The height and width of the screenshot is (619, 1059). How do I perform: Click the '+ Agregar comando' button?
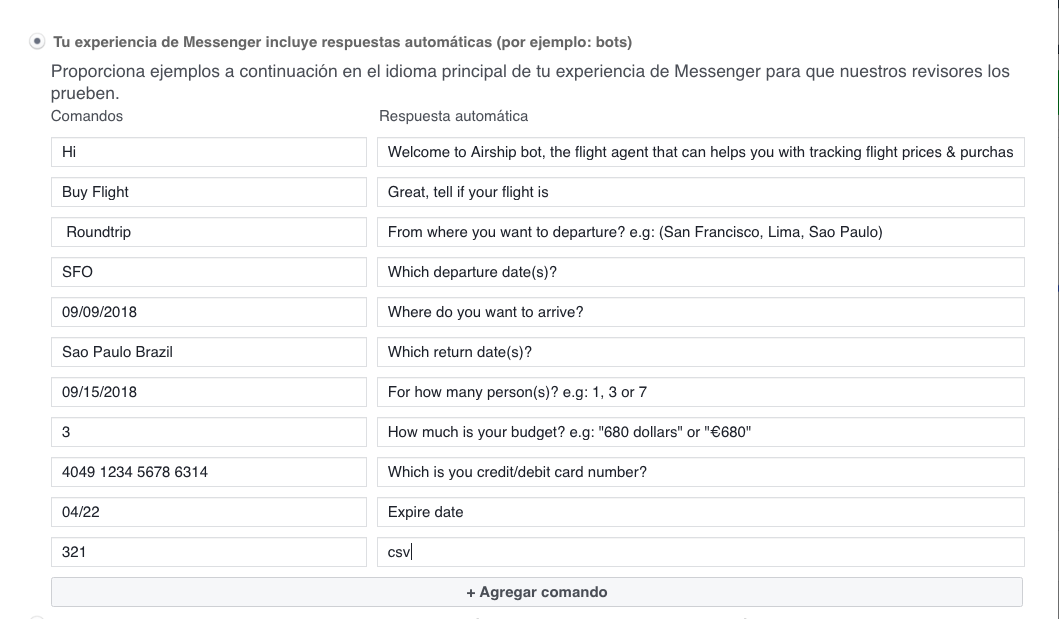537,592
